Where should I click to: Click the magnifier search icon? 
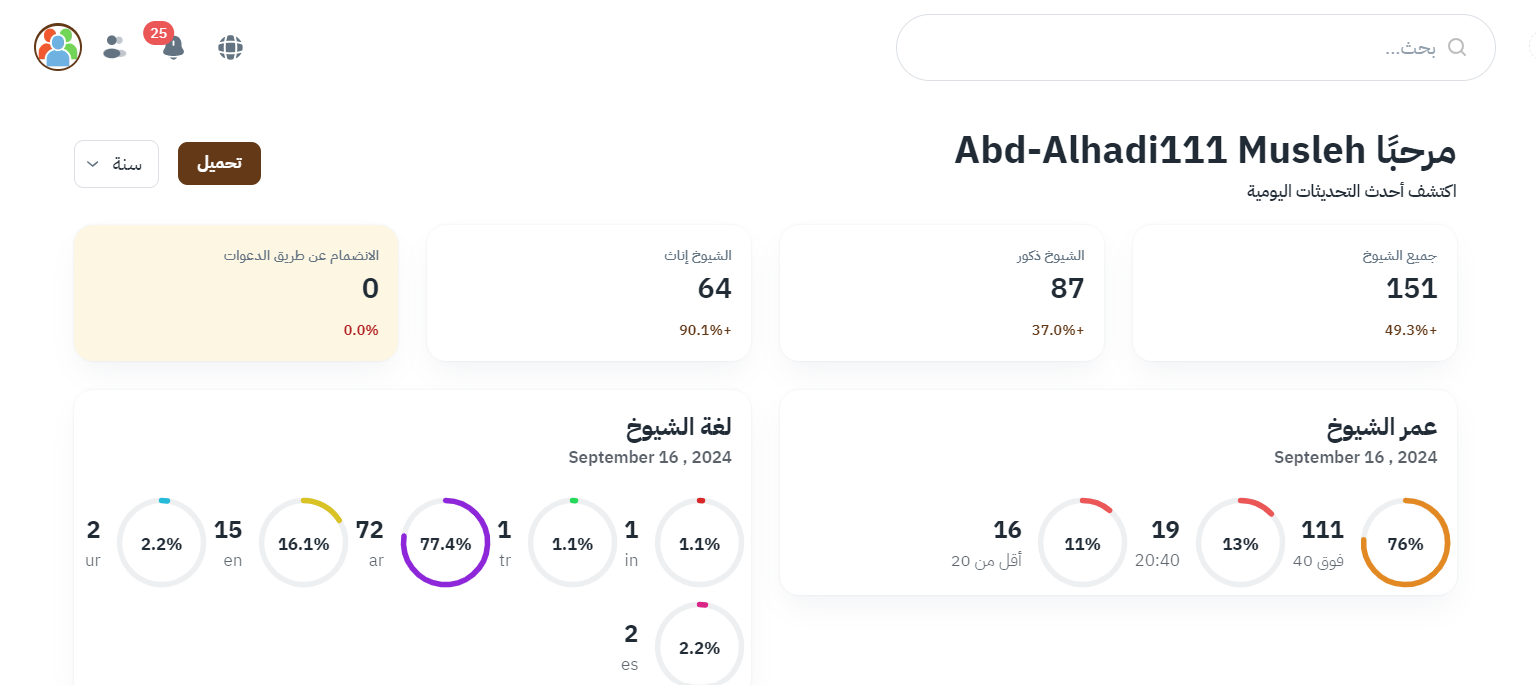click(x=1456, y=47)
